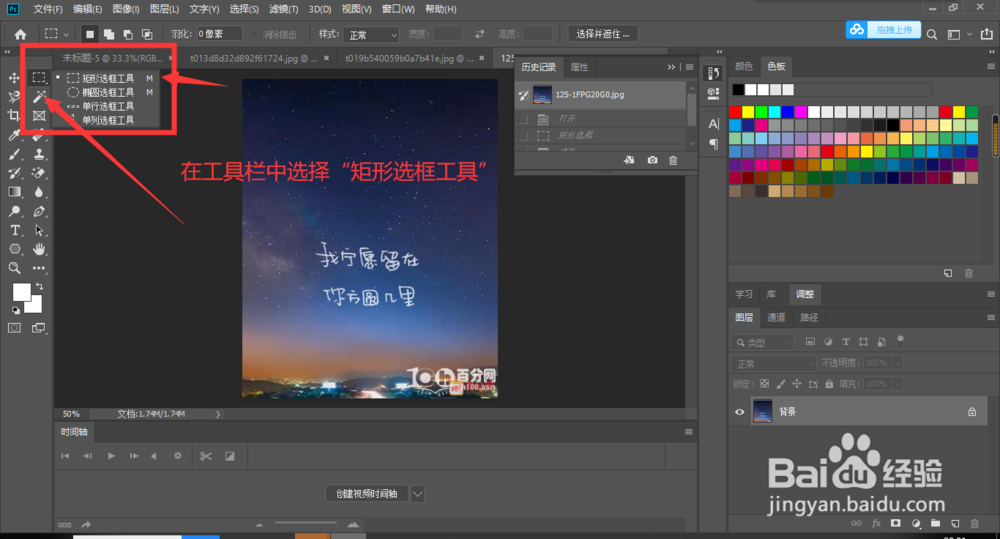Image resolution: width=1000 pixels, height=539 pixels.
Task: Select the Dodge tool
Action: tap(14, 211)
